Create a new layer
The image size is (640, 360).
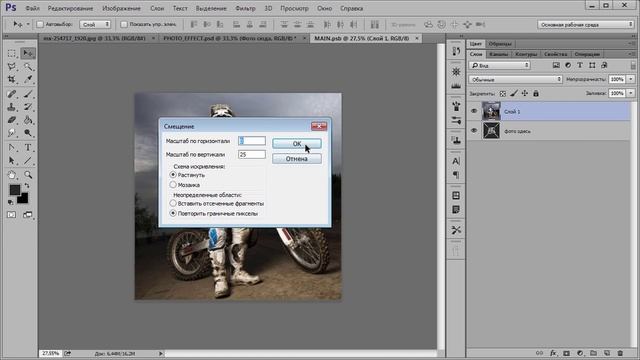[607, 353]
